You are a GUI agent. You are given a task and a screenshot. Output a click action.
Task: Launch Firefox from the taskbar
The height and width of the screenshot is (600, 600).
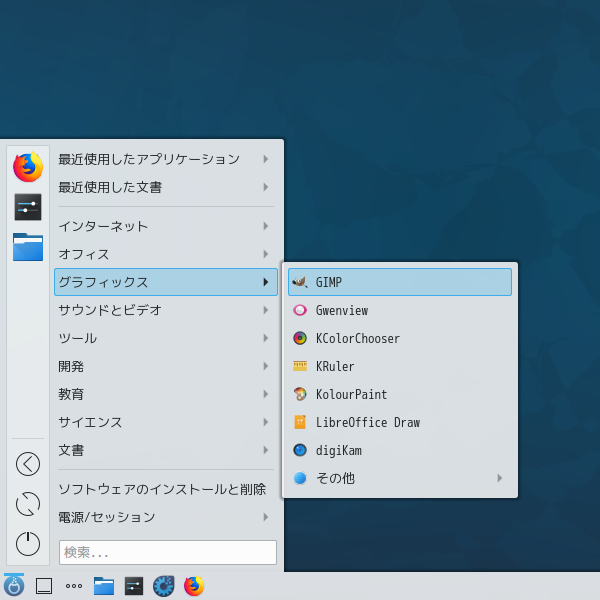coord(194,586)
